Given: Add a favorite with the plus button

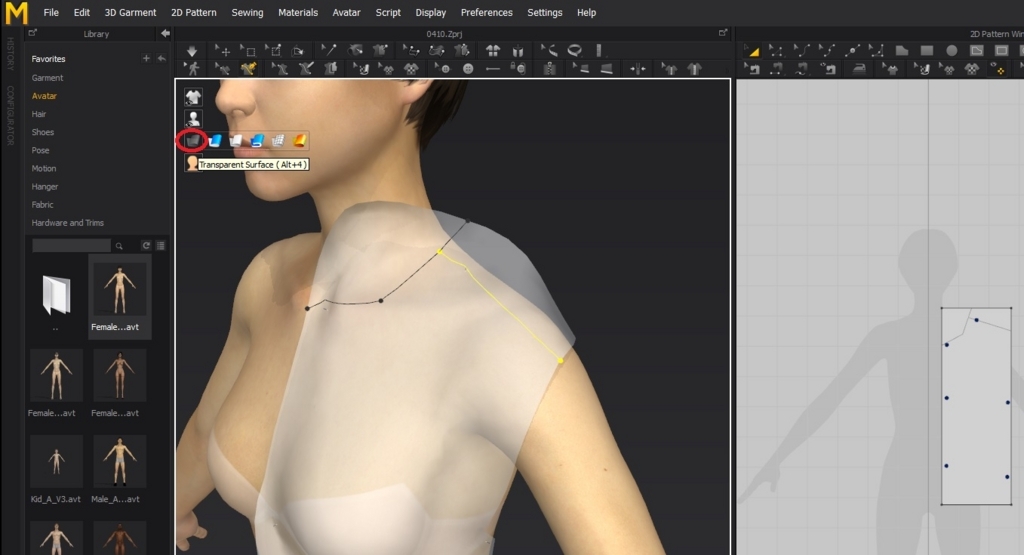Looking at the screenshot, I should pos(146,58).
